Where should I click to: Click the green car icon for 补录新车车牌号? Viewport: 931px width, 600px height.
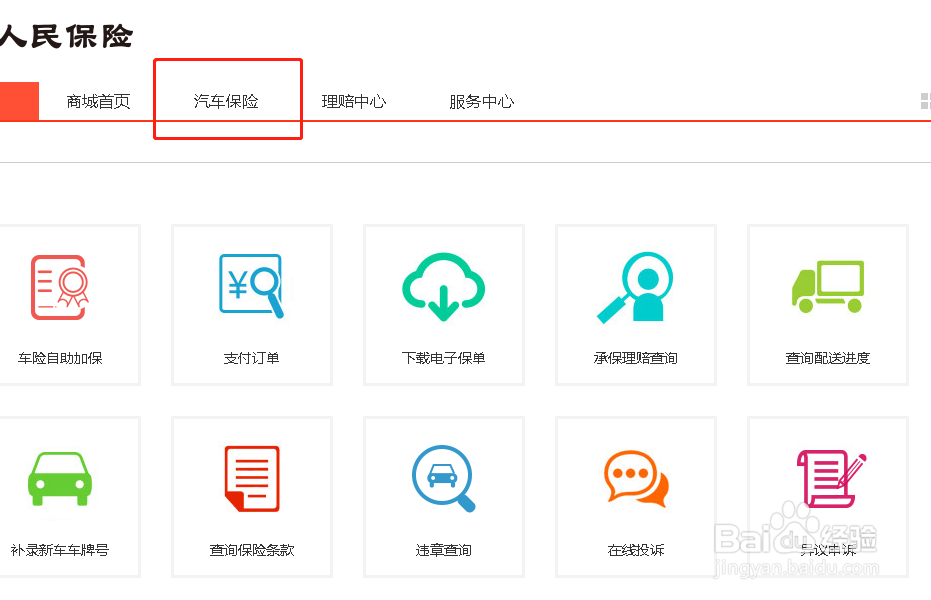[x=59, y=478]
